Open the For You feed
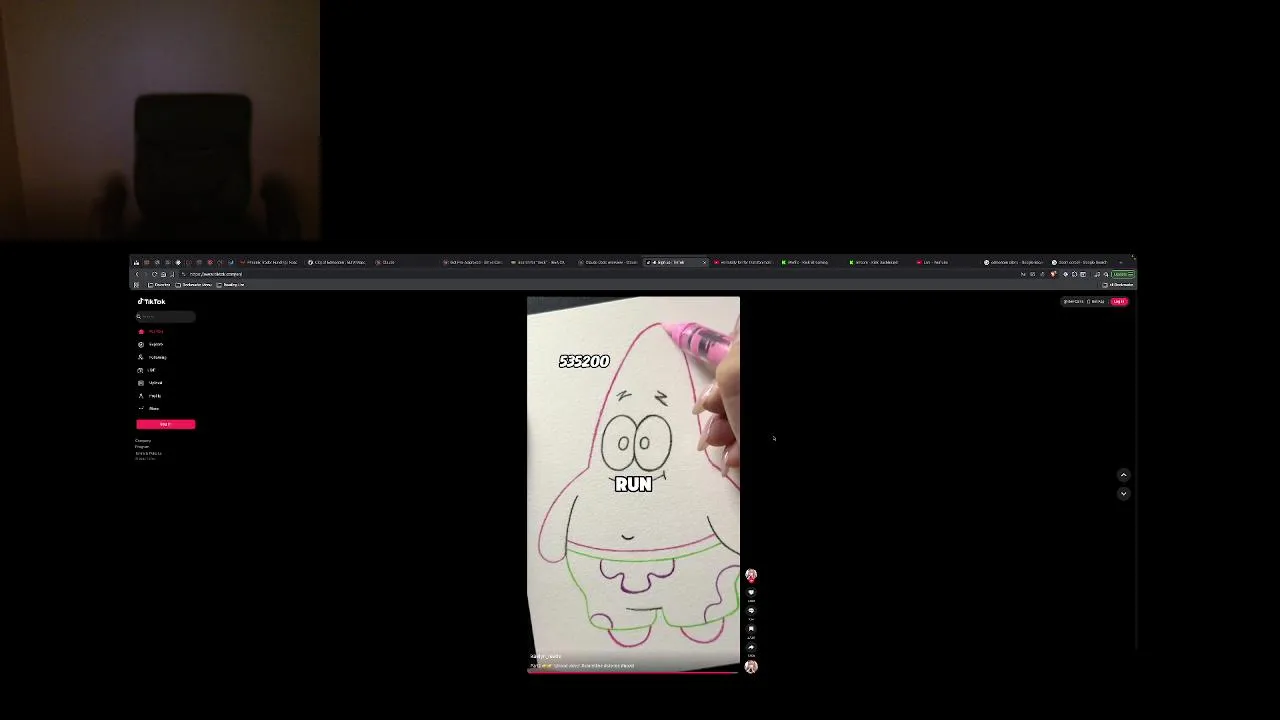 [152, 331]
